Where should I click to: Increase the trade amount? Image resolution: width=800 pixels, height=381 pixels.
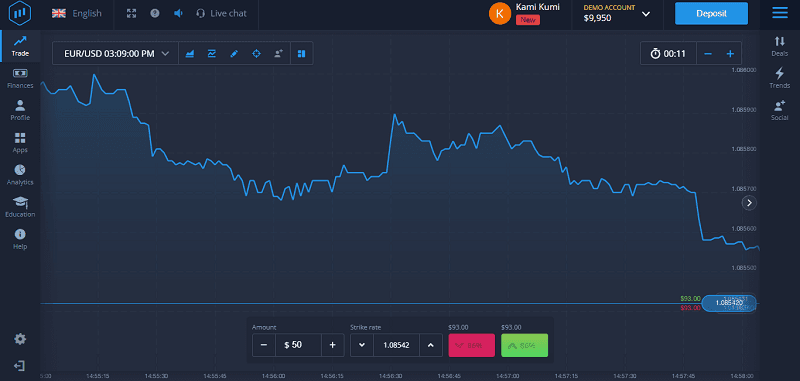coord(333,345)
